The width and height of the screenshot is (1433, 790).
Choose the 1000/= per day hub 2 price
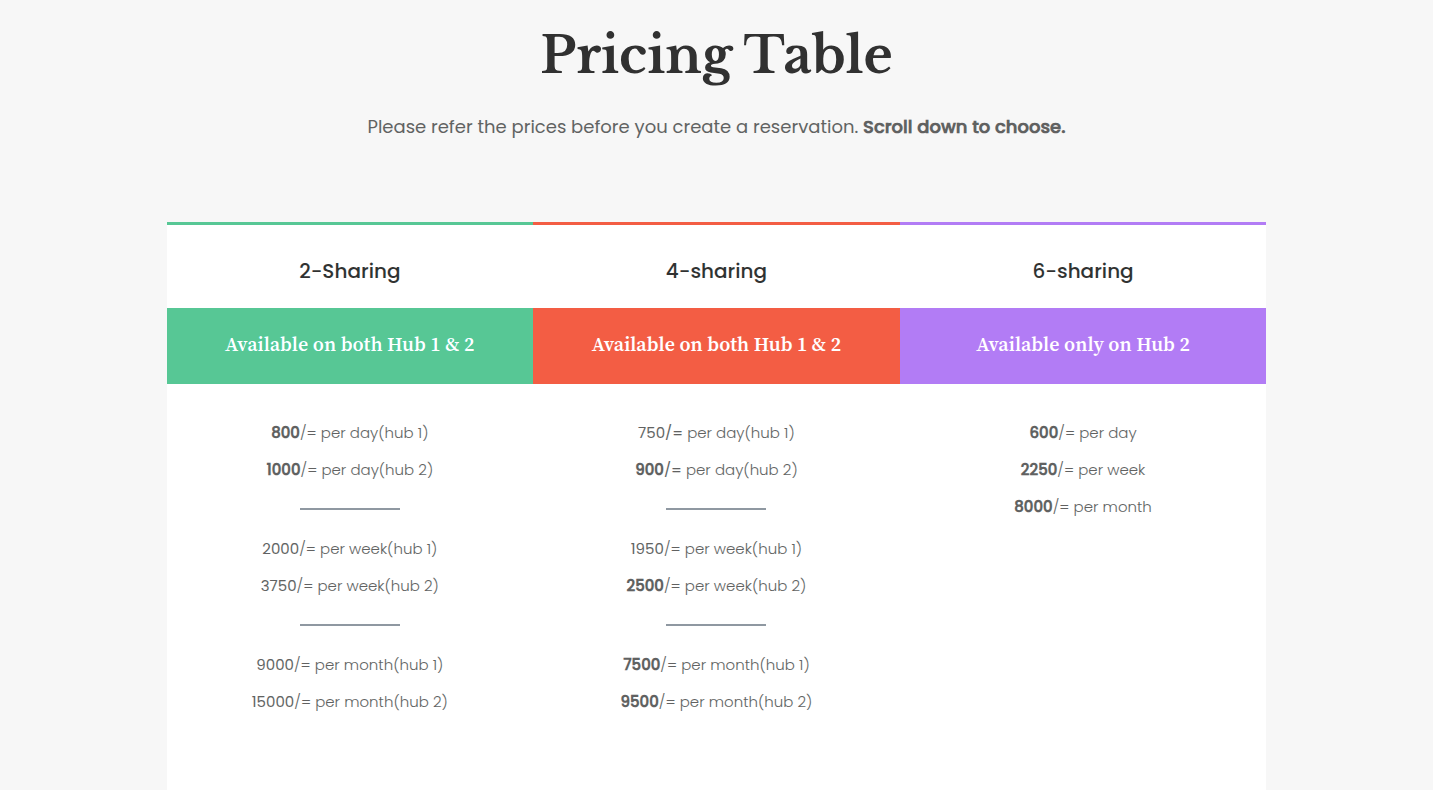[349, 470]
